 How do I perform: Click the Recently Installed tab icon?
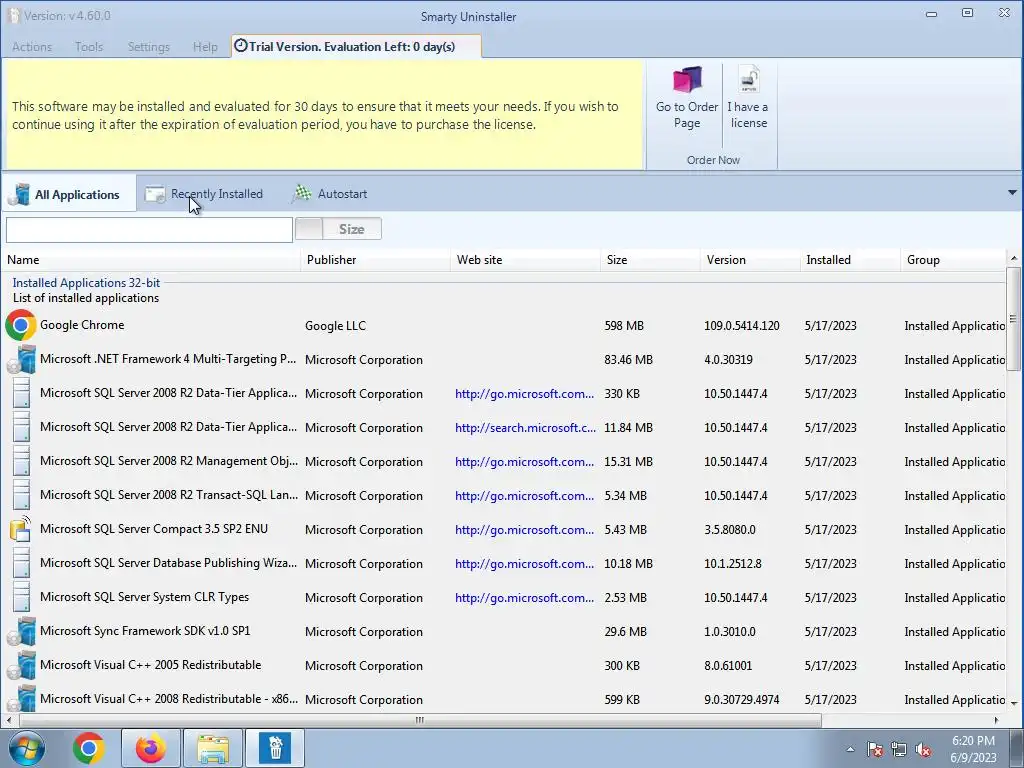(155, 194)
